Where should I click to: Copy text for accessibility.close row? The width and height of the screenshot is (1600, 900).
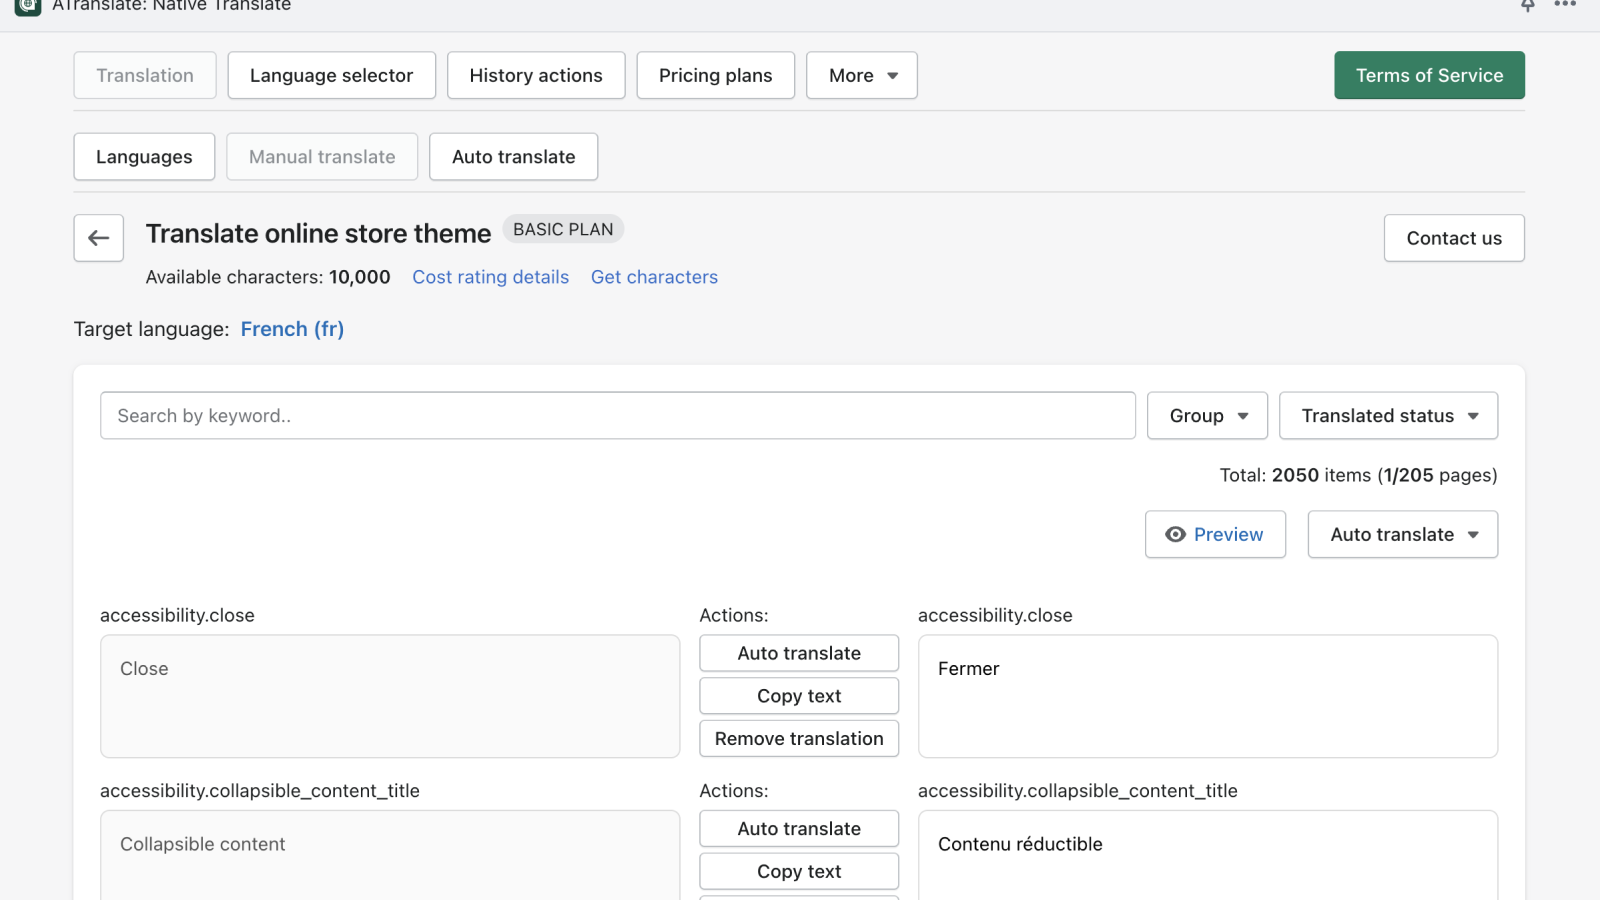[799, 696]
